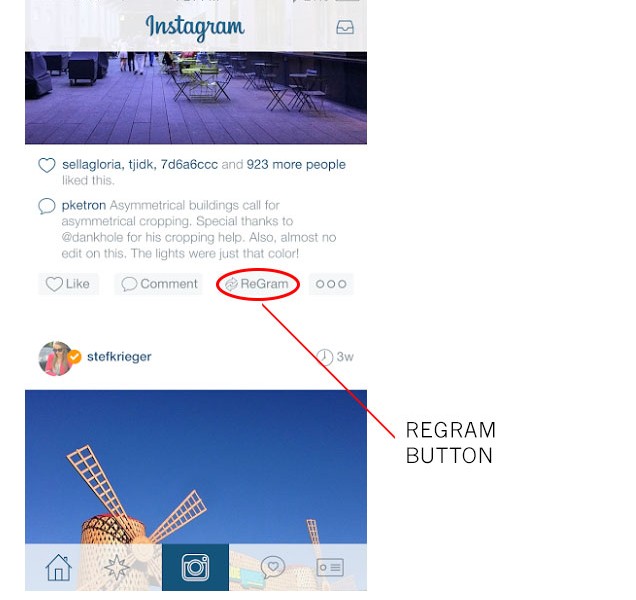636x600 pixels.
Task: Tap the Comment button
Action: coord(159,284)
